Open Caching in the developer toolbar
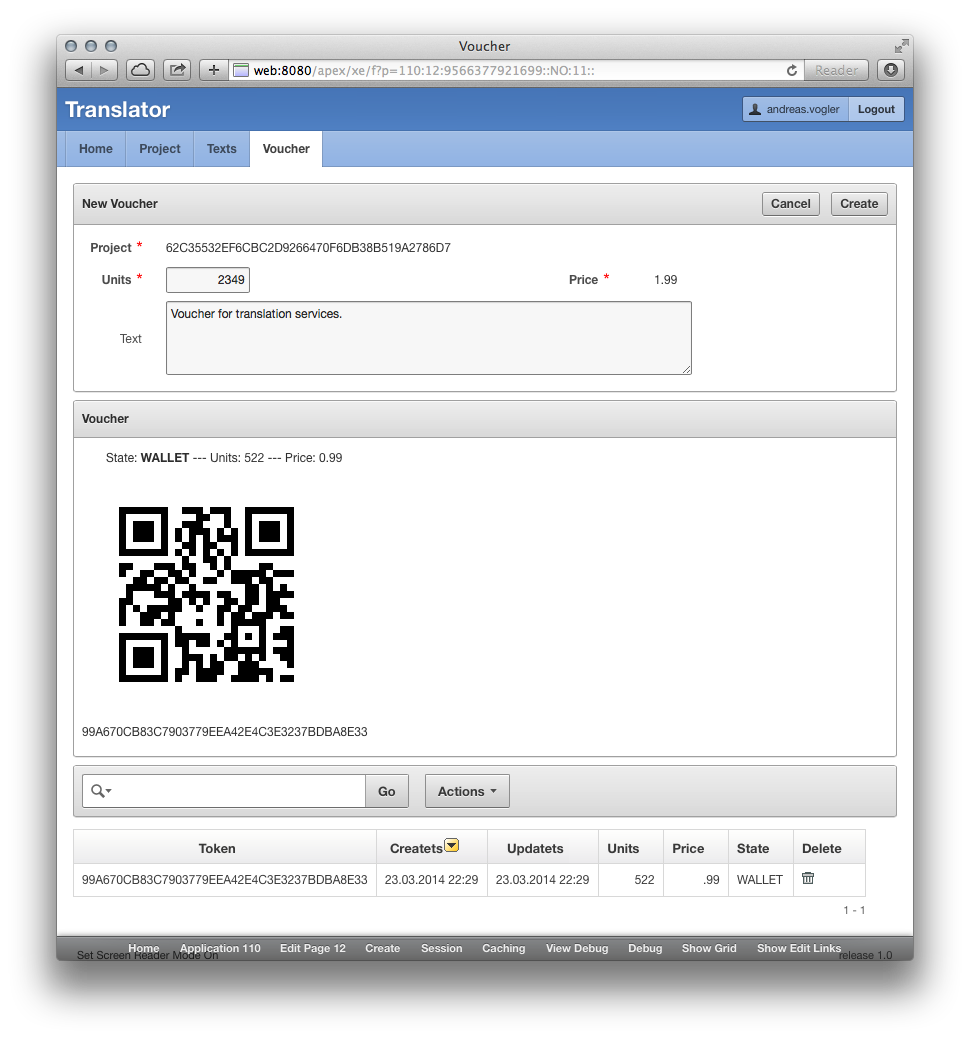Image resolution: width=970 pixels, height=1039 pixels. [504, 948]
